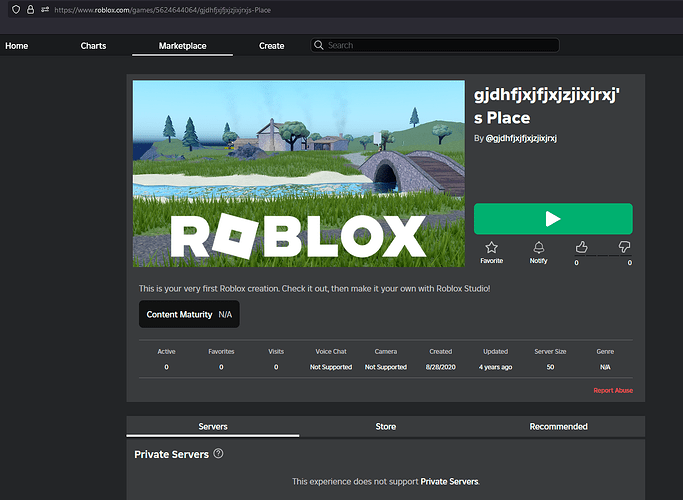Click the game title "gjdhfjxjfjxjzjixjrxj's Place"
Viewport: 683px width, 500px height.
547,106
